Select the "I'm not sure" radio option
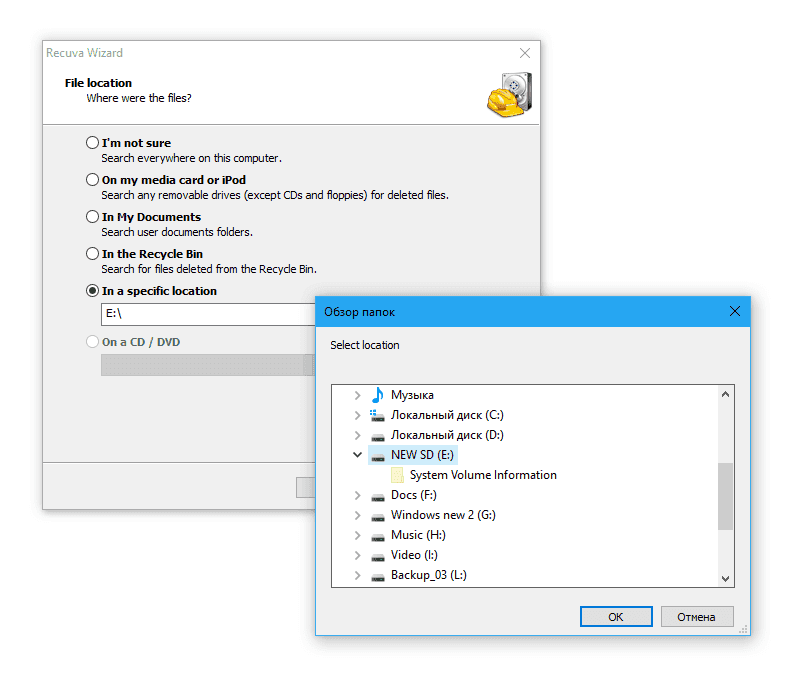 tap(92, 143)
